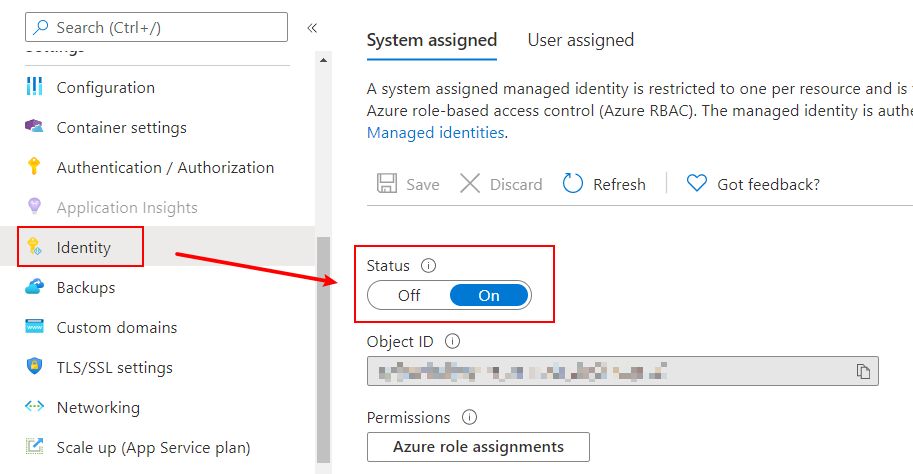Click the Authentication key icon
The image size is (913, 474).
tap(34, 166)
